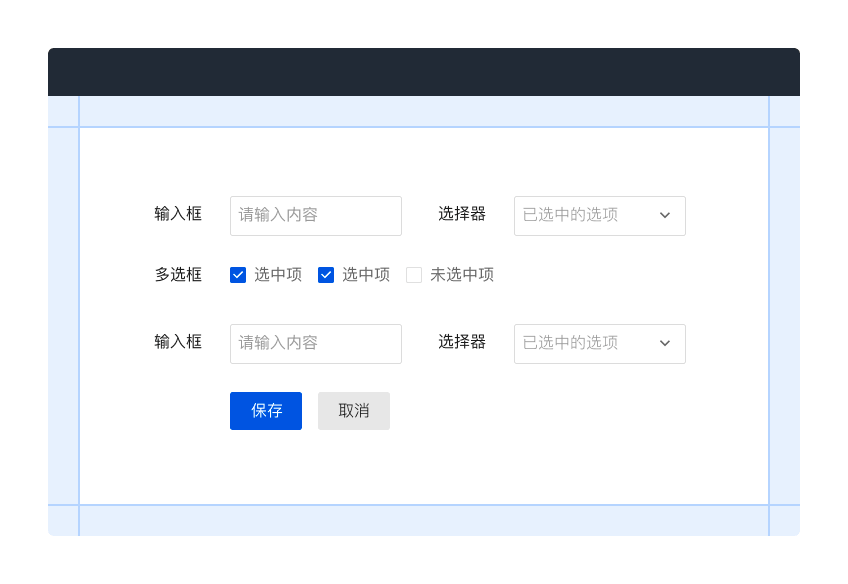
Task: Click the chevron arrow in the second 选择器
Action: pos(665,343)
